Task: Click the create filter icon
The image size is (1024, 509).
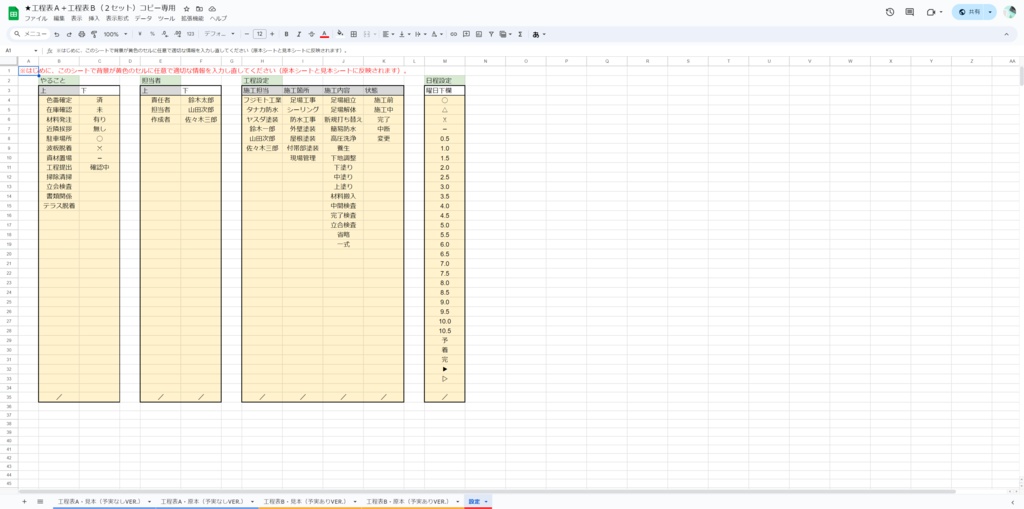Action: click(491, 34)
